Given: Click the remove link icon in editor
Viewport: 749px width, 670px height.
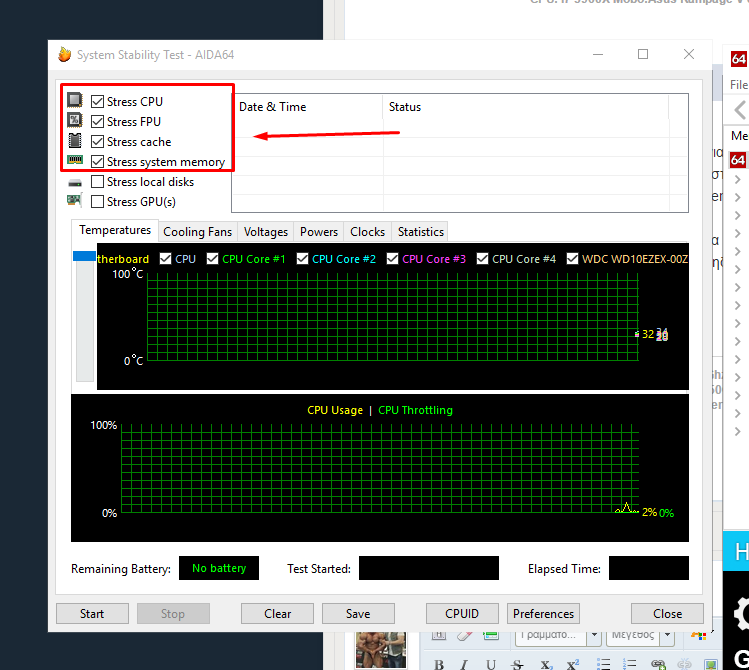Looking at the screenshot, I should coord(685,664).
